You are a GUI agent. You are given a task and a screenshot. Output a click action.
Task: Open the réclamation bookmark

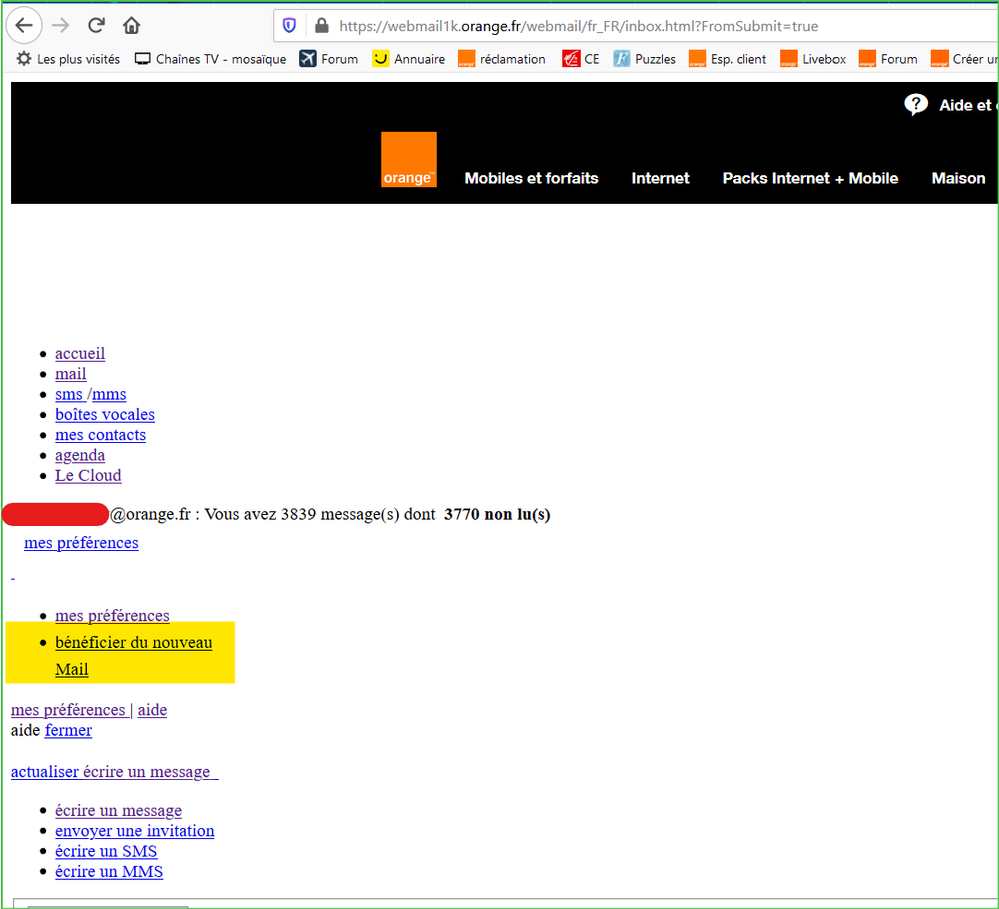point(502,59)
